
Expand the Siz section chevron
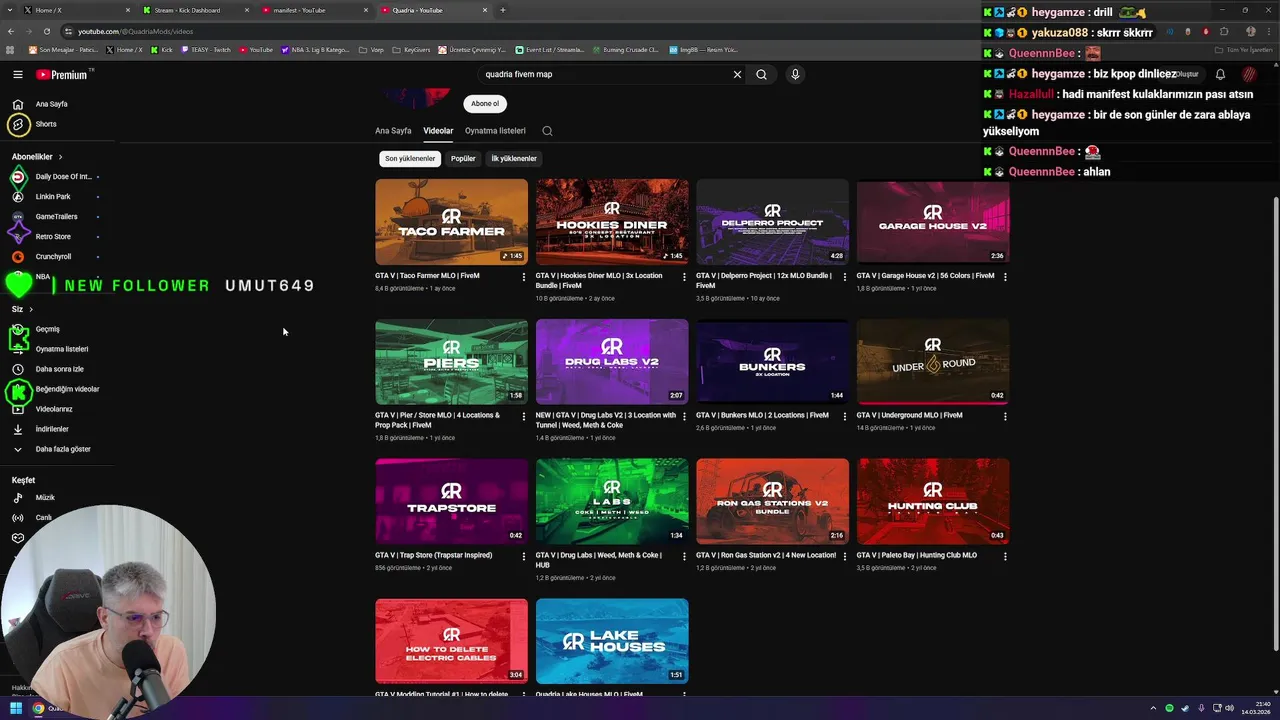pyautogui.click(x=31, y=309)
